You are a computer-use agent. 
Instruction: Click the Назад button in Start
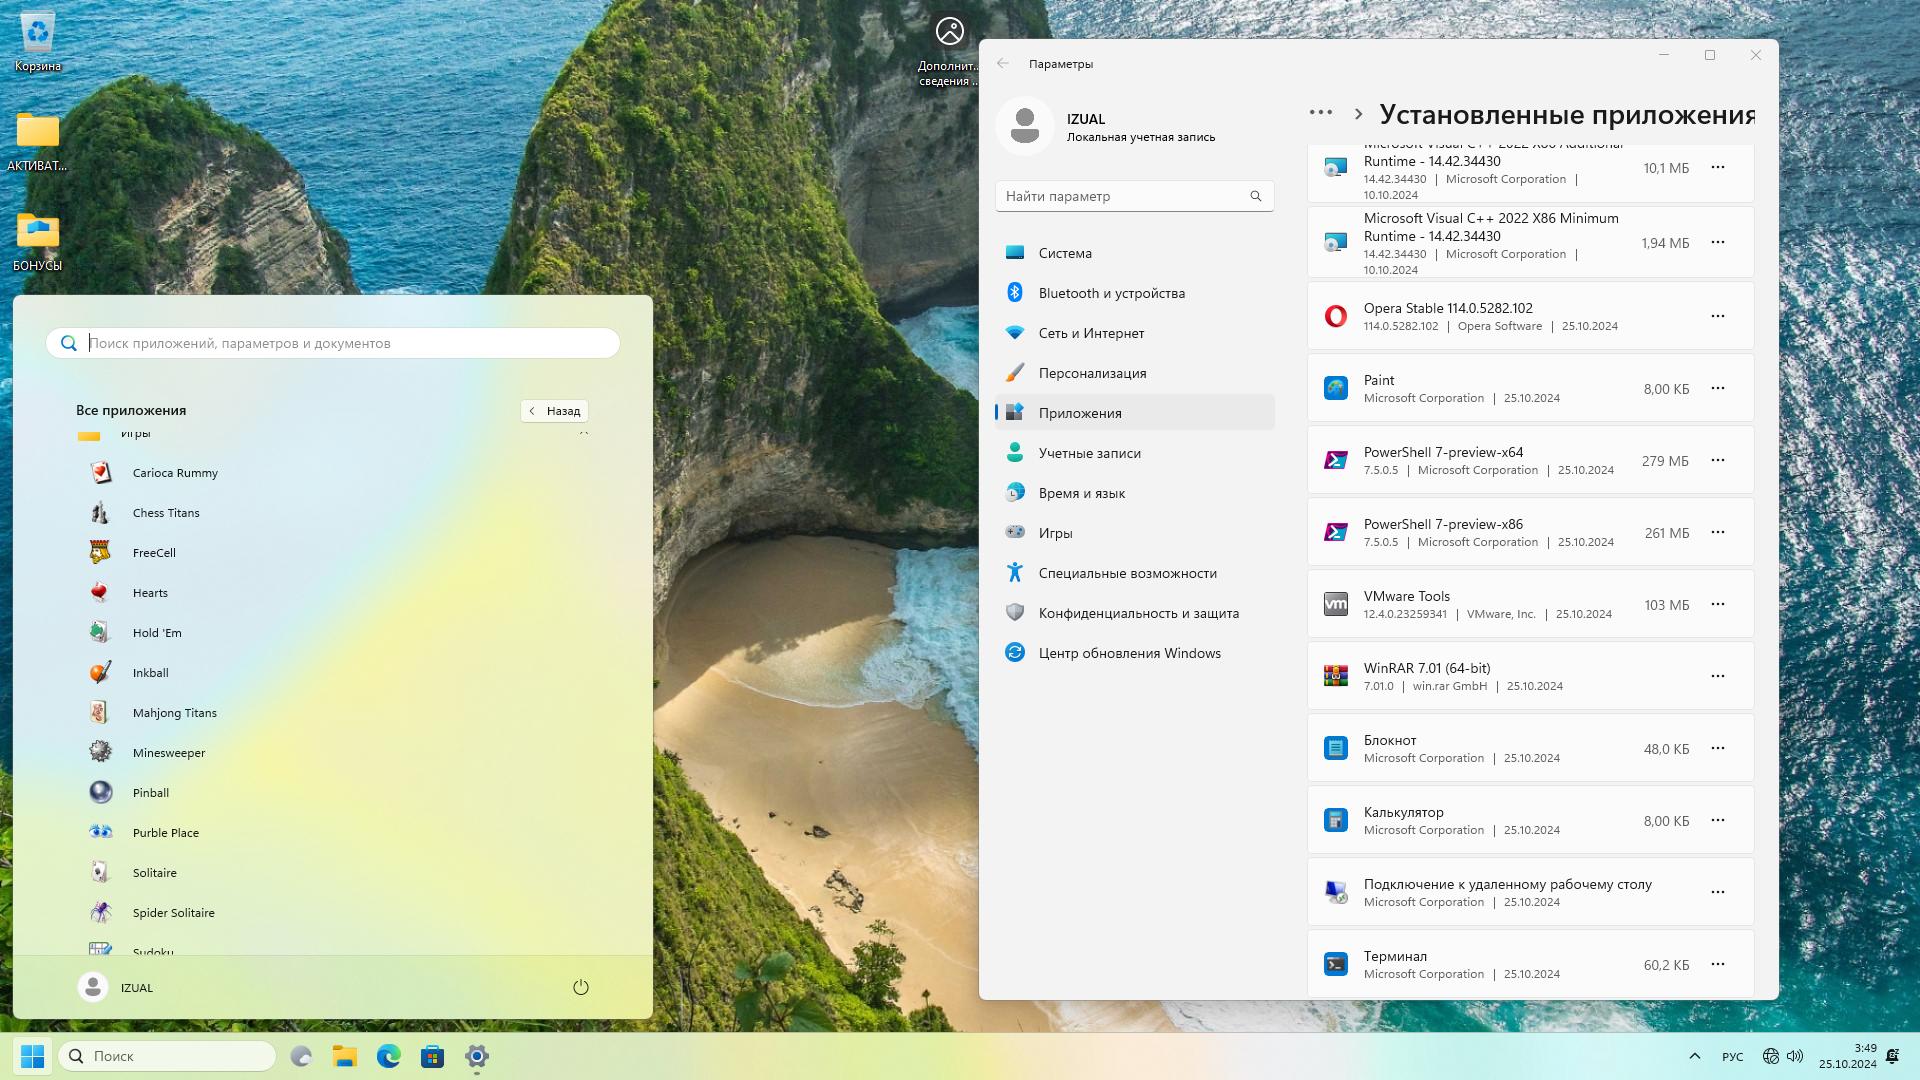tap(554, 411)
